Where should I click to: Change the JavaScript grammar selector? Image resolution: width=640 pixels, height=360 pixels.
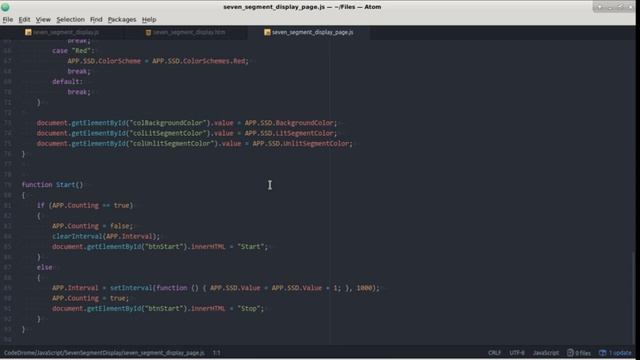[x=546, y=353]
